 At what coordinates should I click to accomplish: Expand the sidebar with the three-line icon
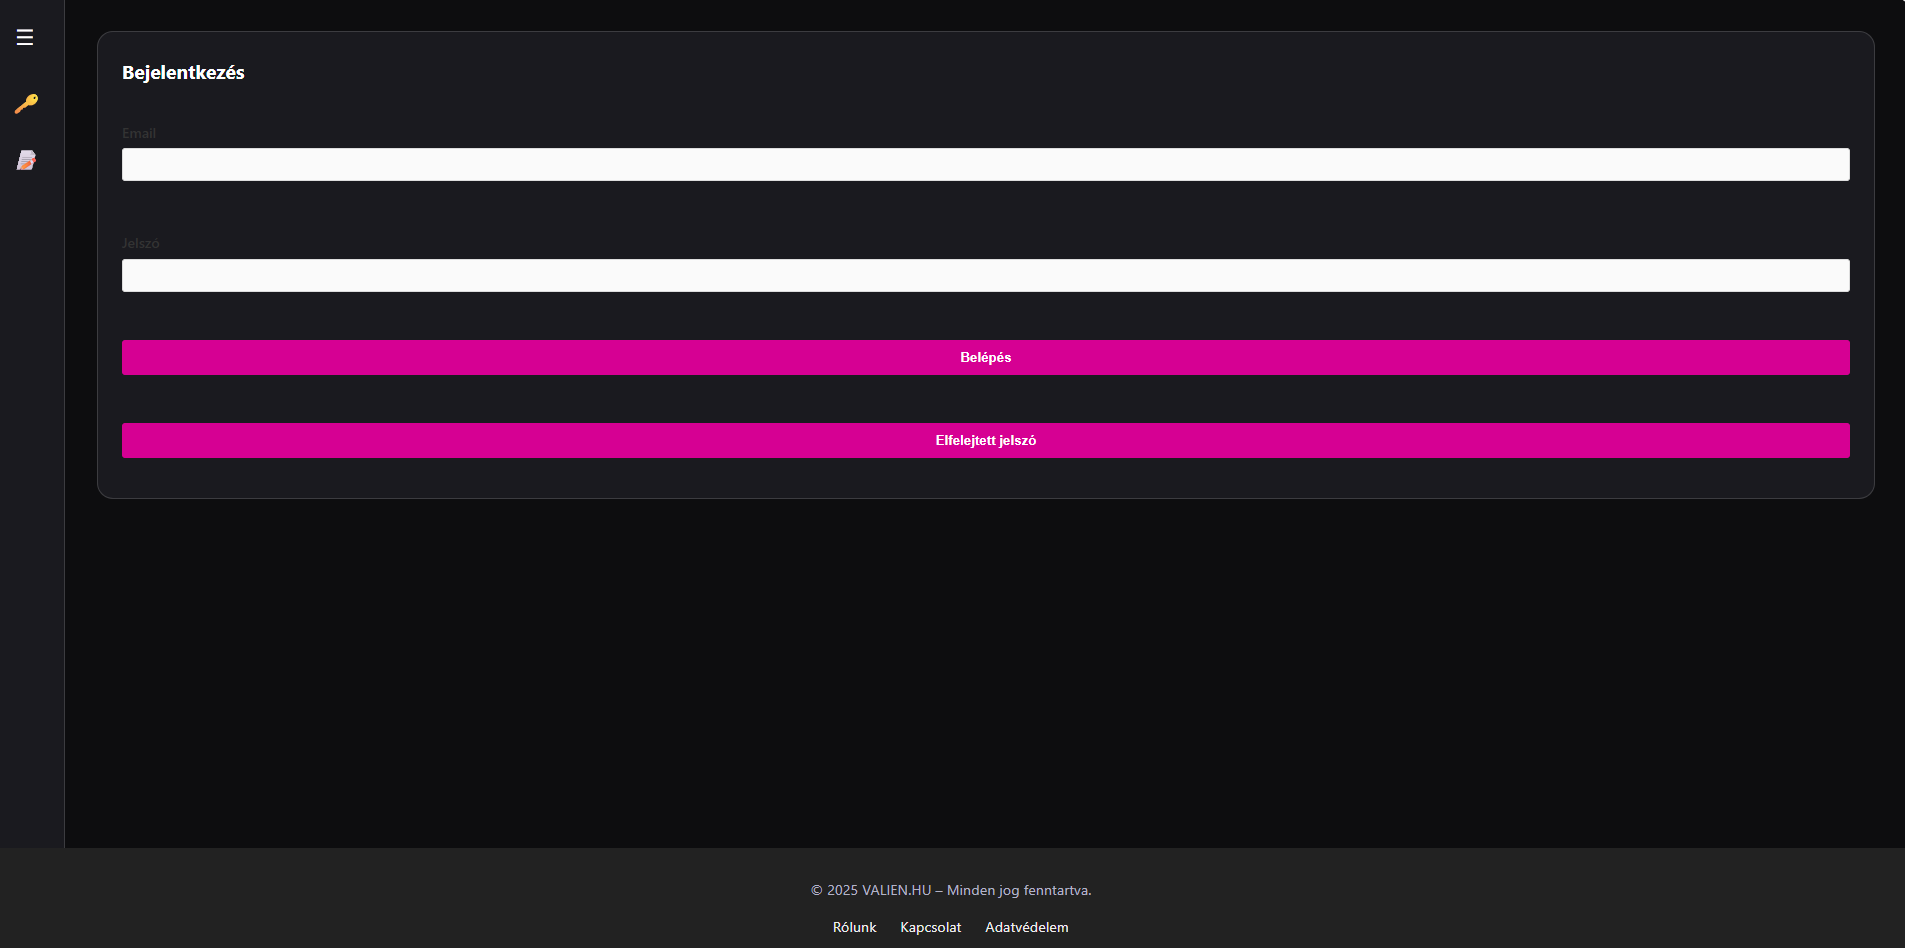[25, 38]
